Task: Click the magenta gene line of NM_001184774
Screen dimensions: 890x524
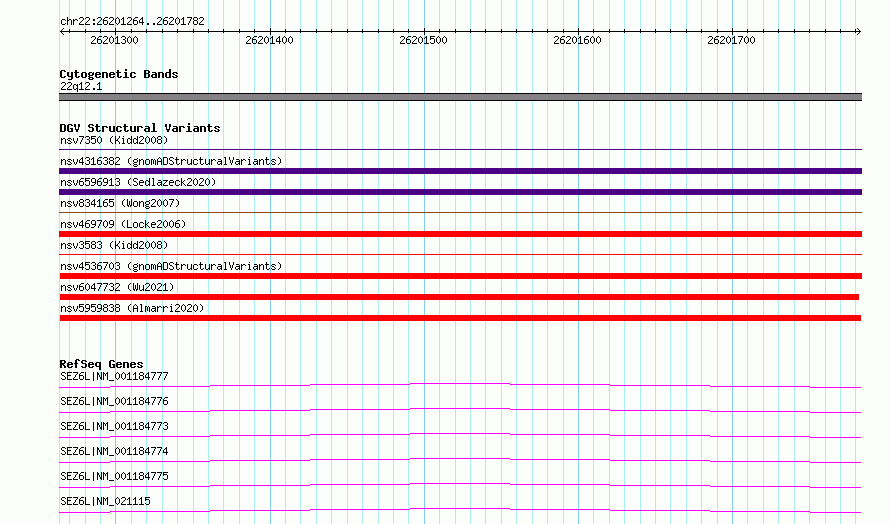Action: click(460, 461)
